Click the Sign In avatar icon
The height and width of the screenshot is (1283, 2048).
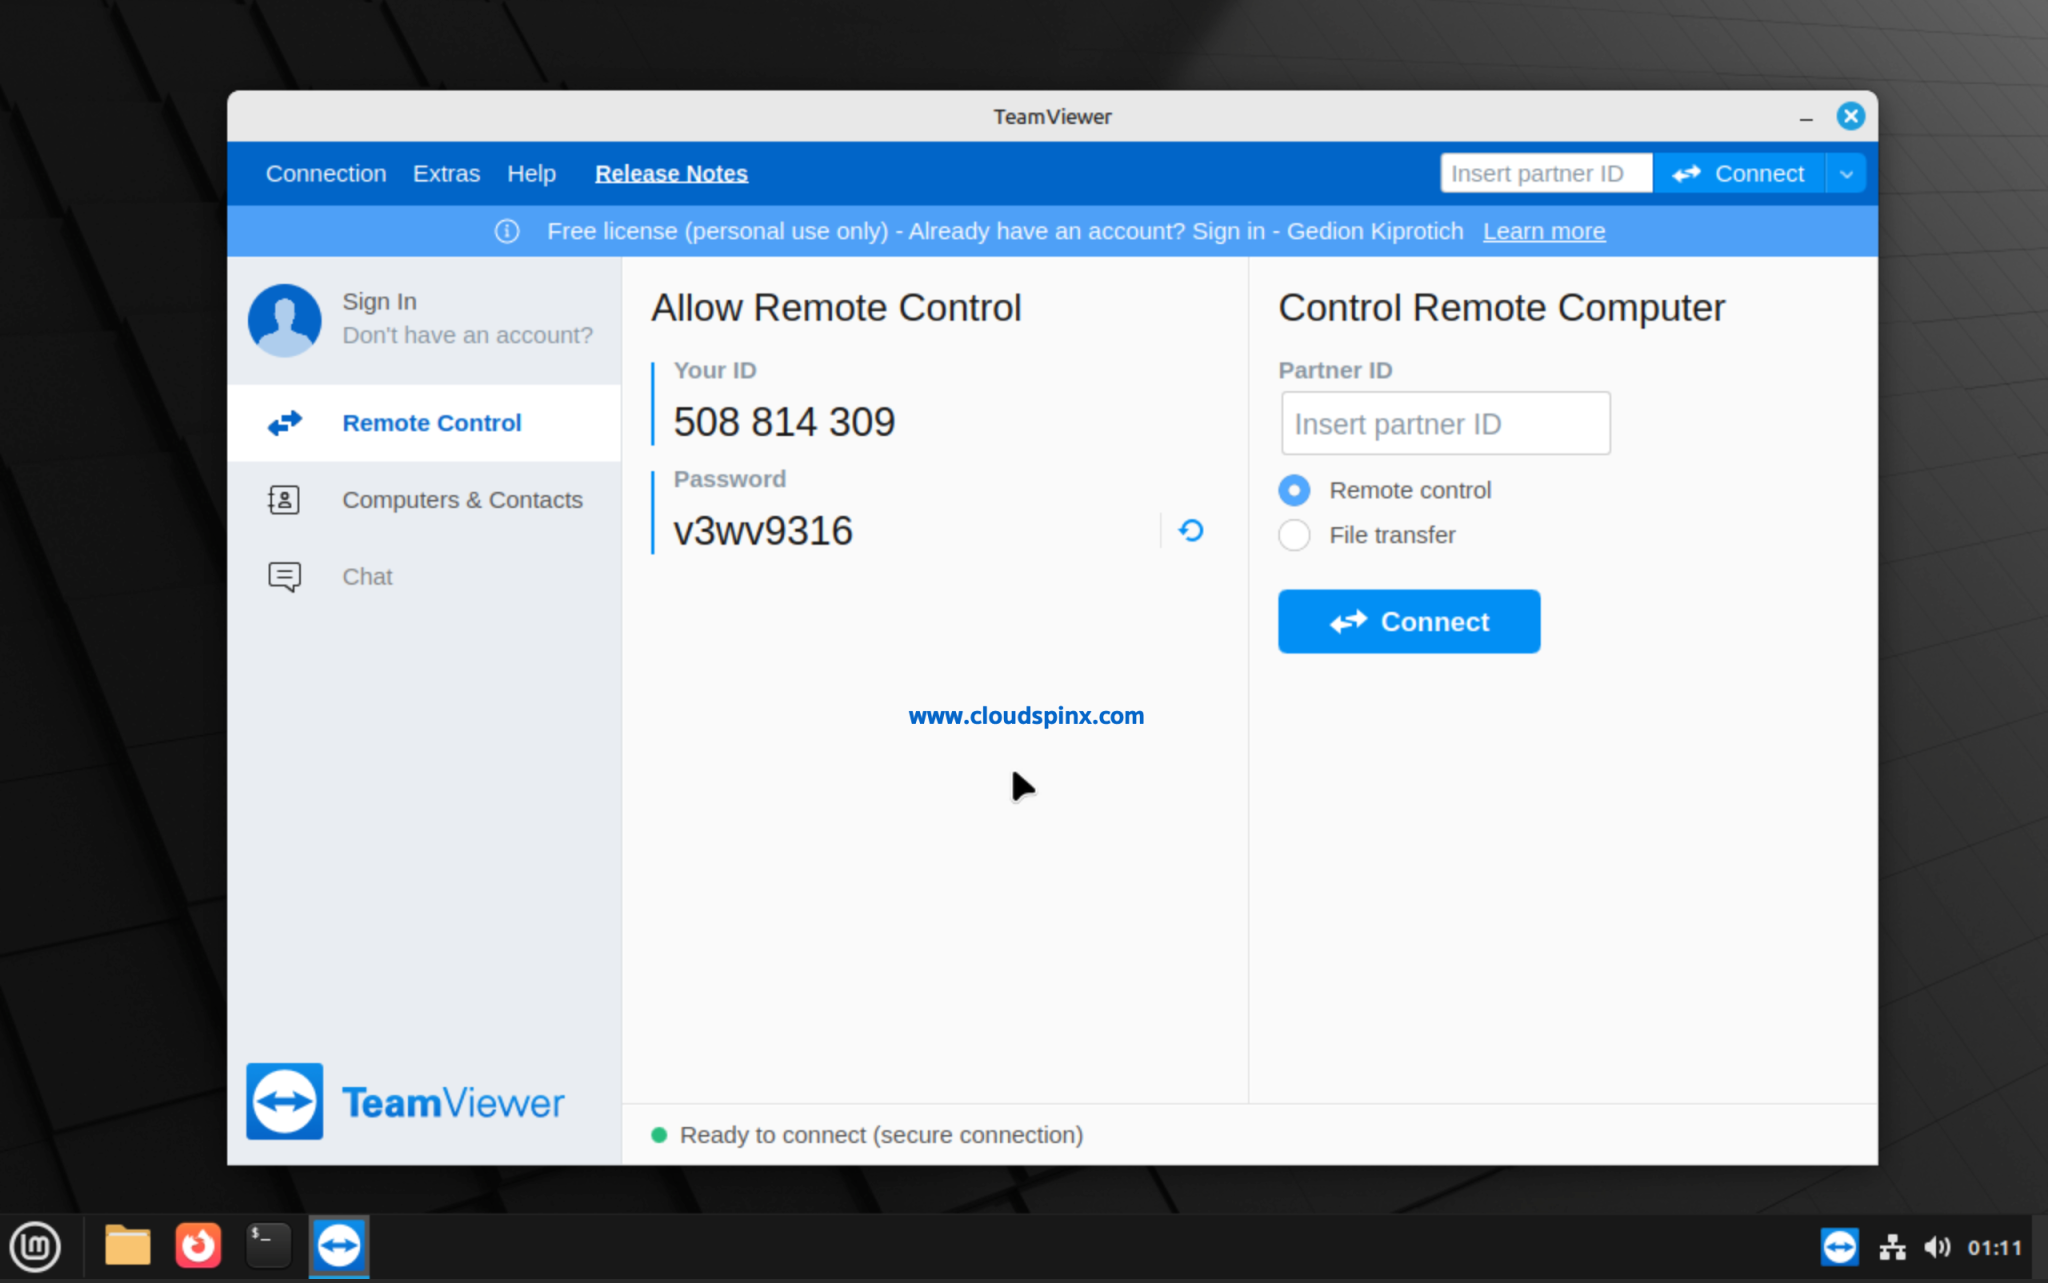click(284, 320)
